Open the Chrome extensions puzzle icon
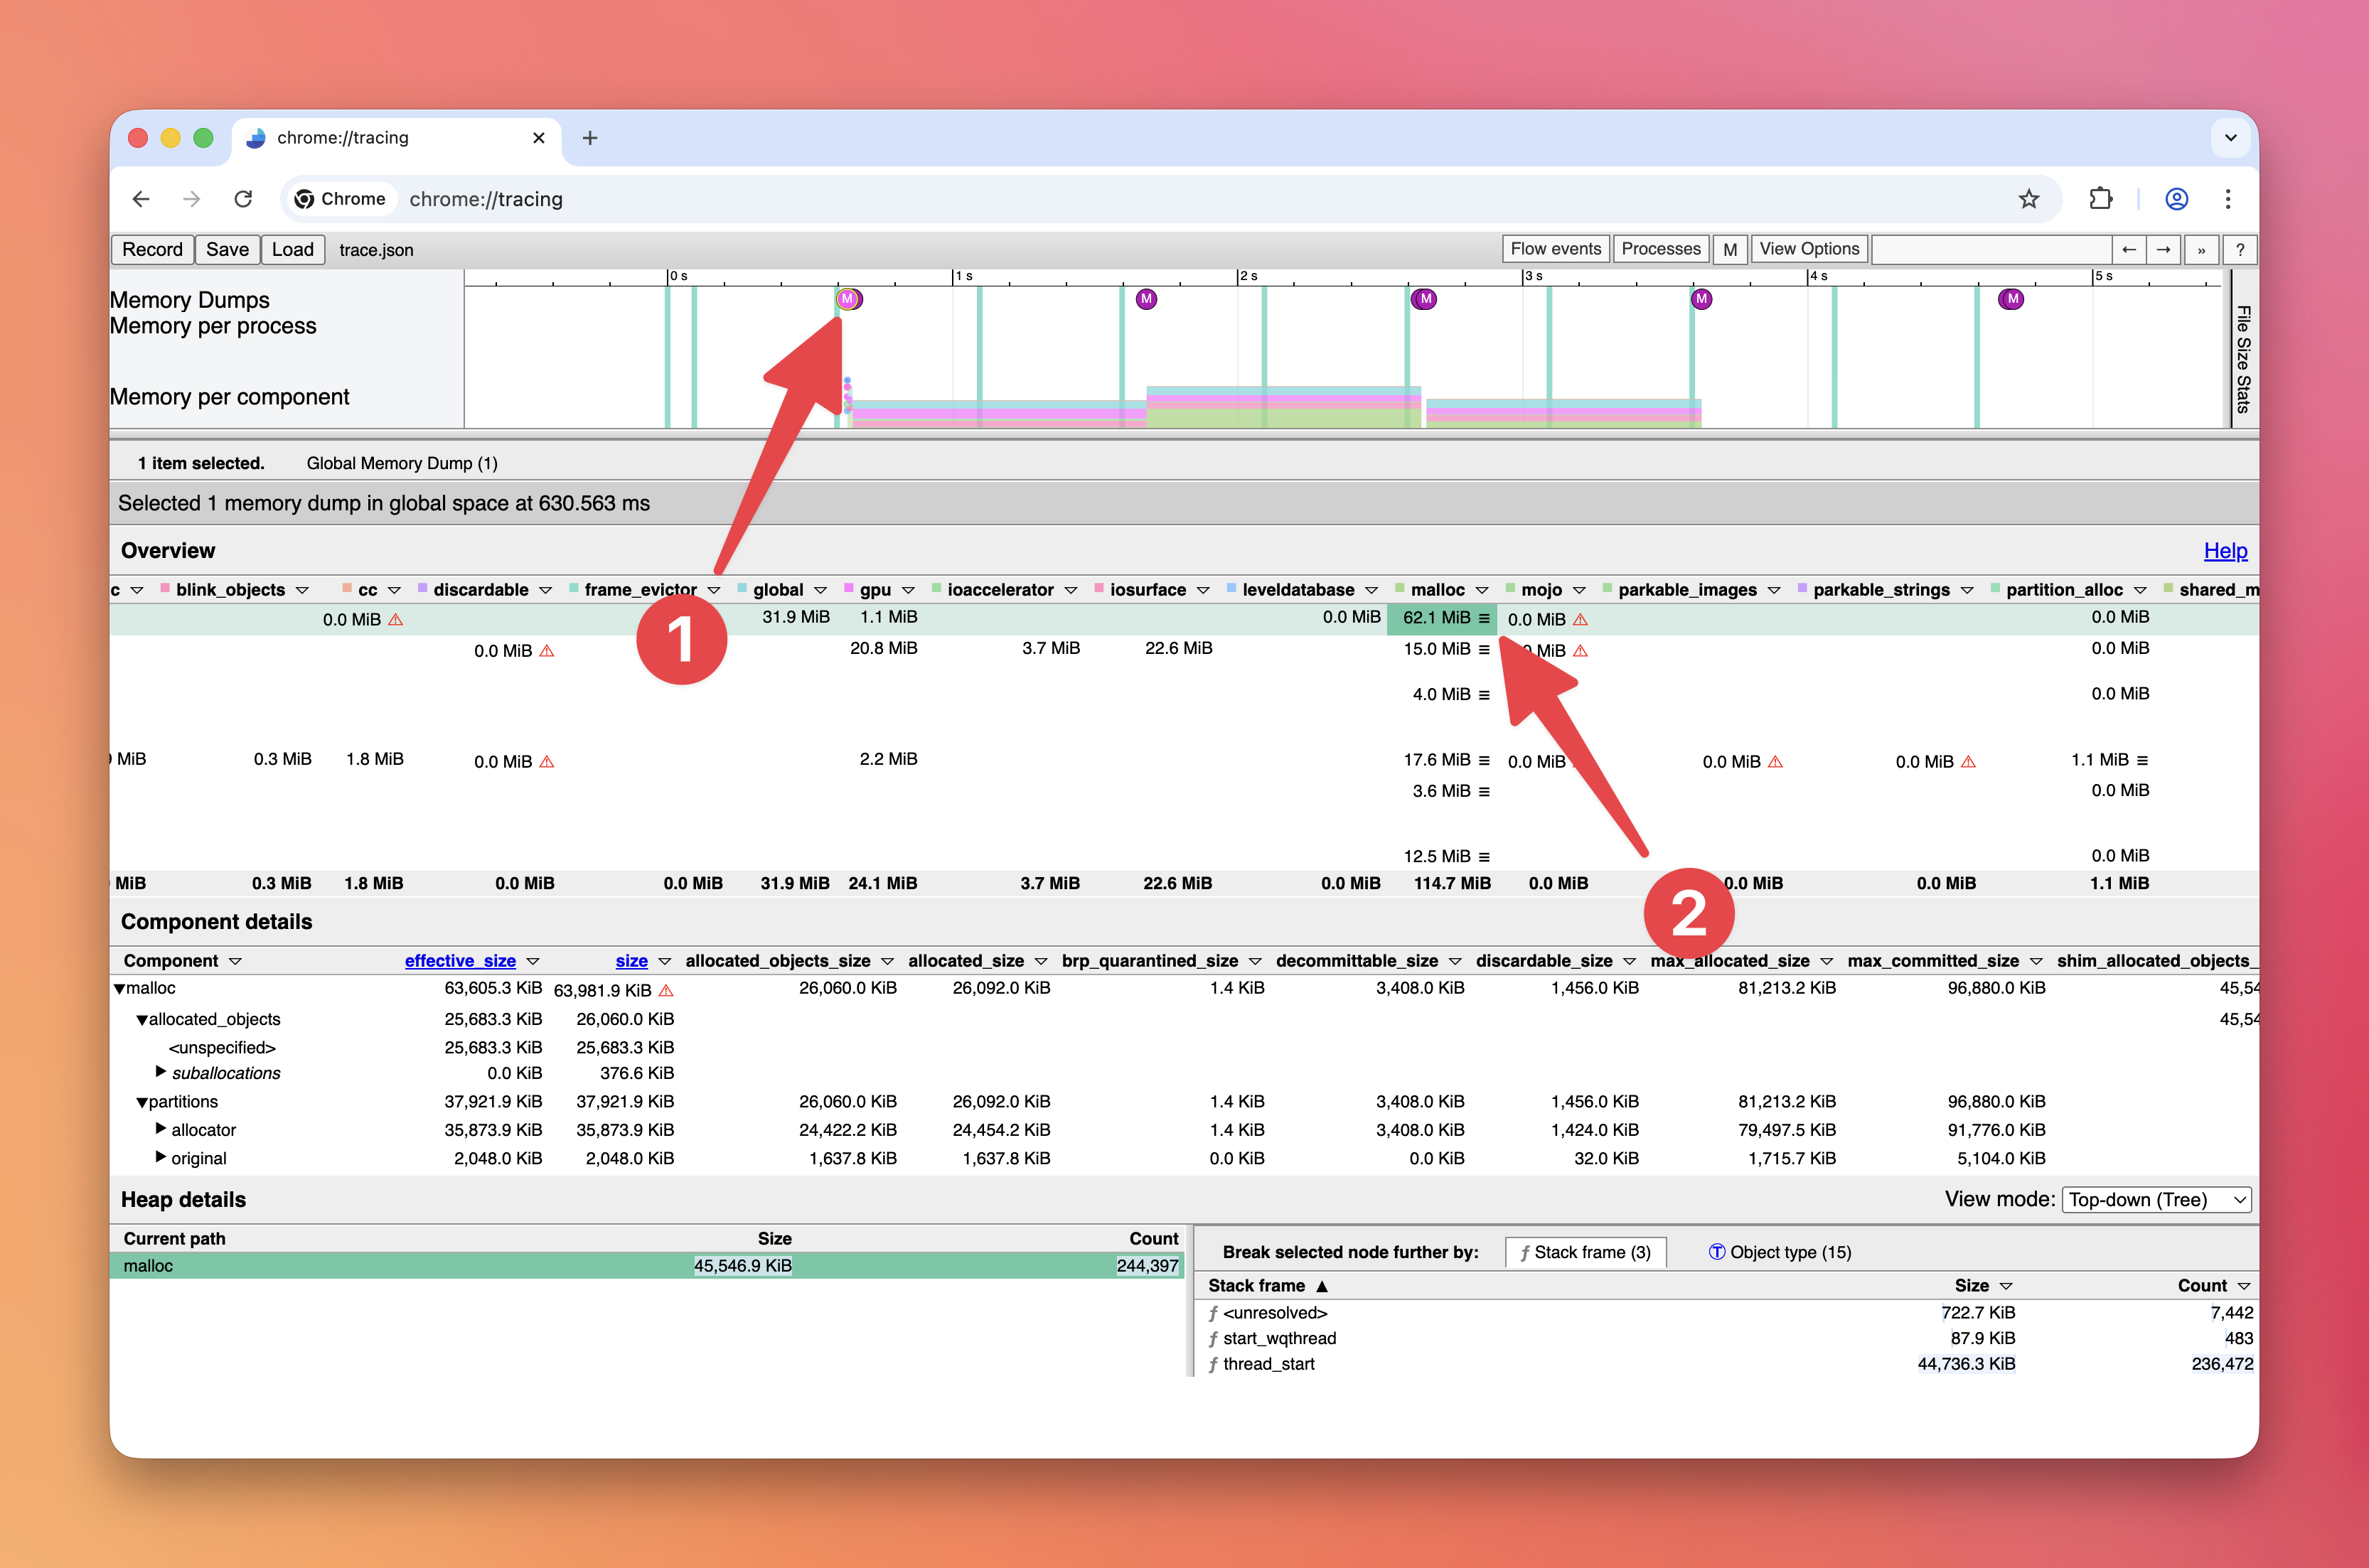Image resolution: width=2369 pixels, height=1568 pixels. pos(2100,199)
